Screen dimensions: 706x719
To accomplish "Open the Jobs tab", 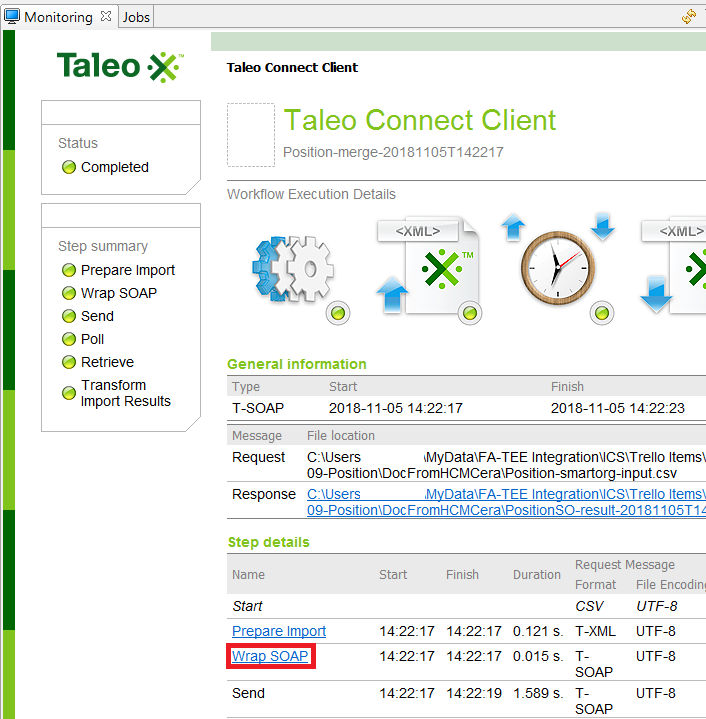I will 136,17.
